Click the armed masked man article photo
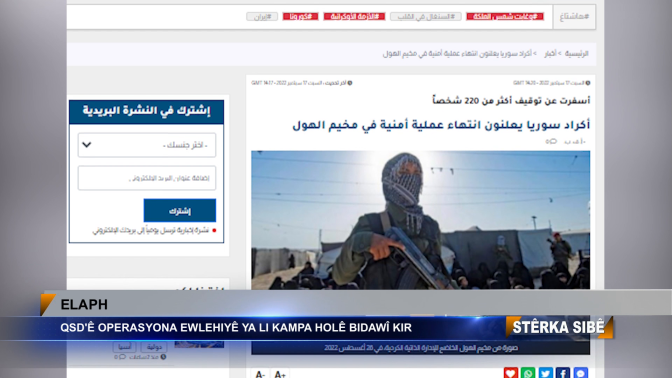 (420, 220)
